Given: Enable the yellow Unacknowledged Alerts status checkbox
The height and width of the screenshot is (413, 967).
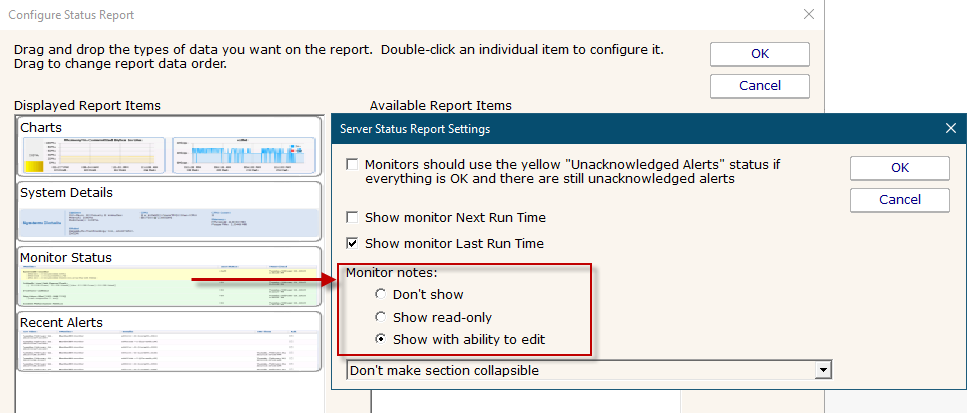Looking at the screenshot, I should point(352,165).
